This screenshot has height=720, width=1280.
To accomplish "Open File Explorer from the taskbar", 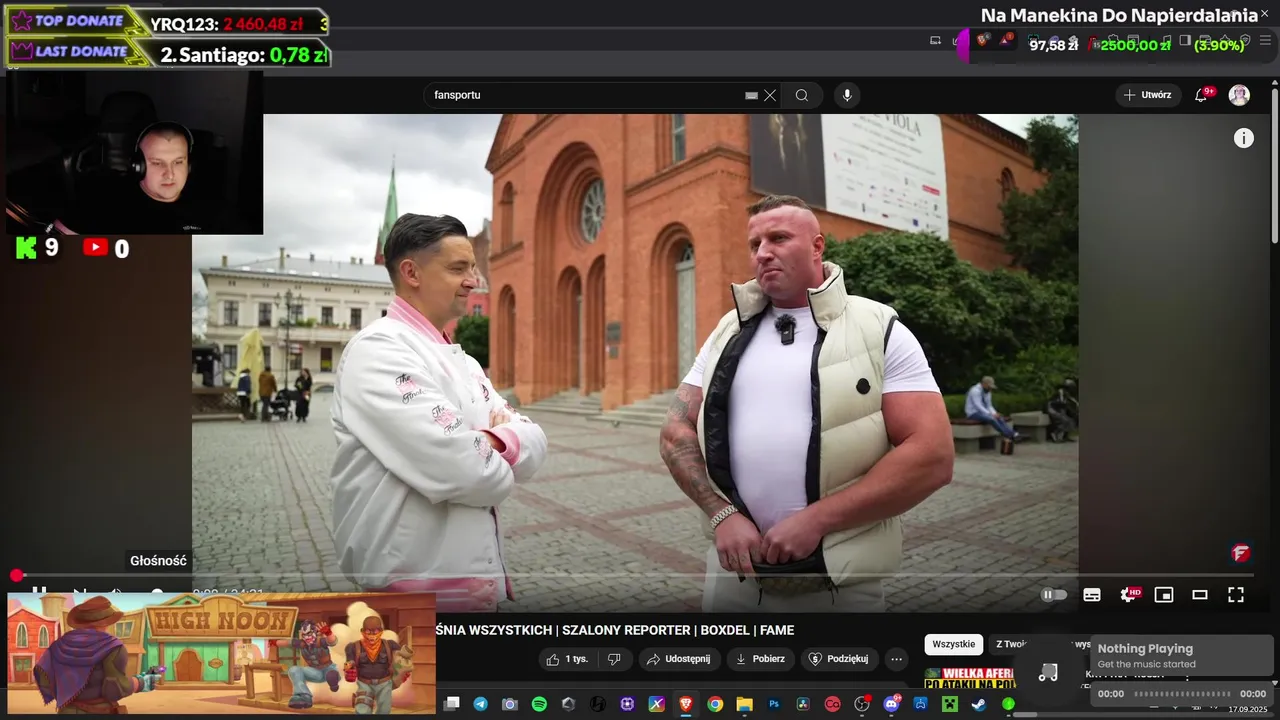I will [x=744, y=704].
